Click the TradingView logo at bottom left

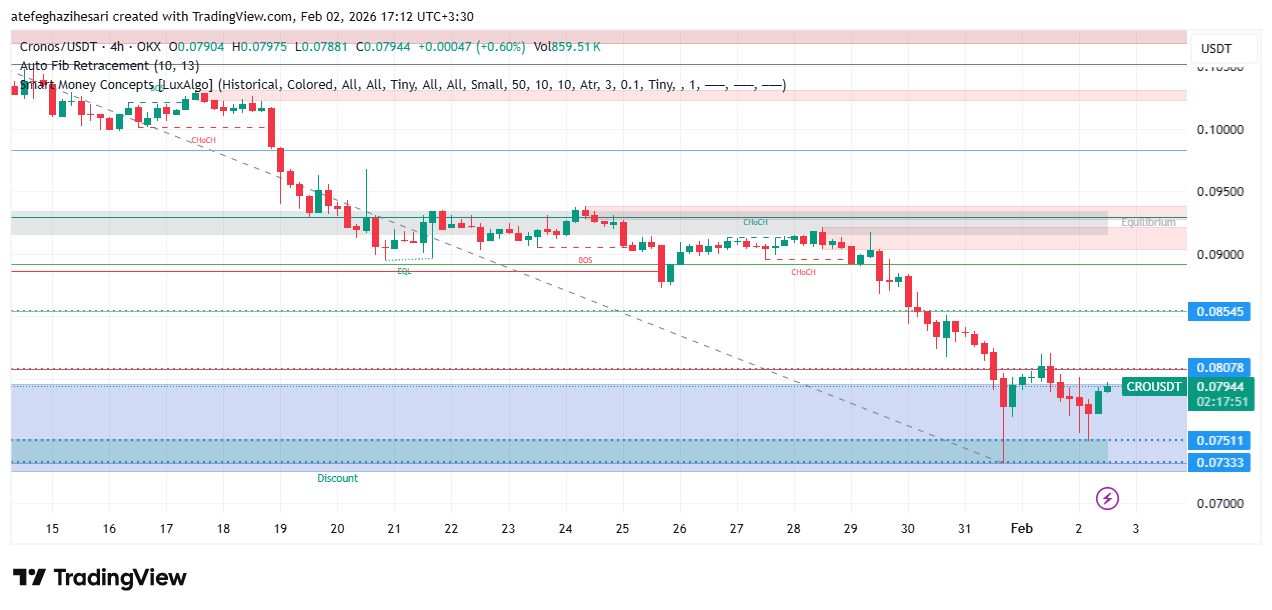coord(100,578)
